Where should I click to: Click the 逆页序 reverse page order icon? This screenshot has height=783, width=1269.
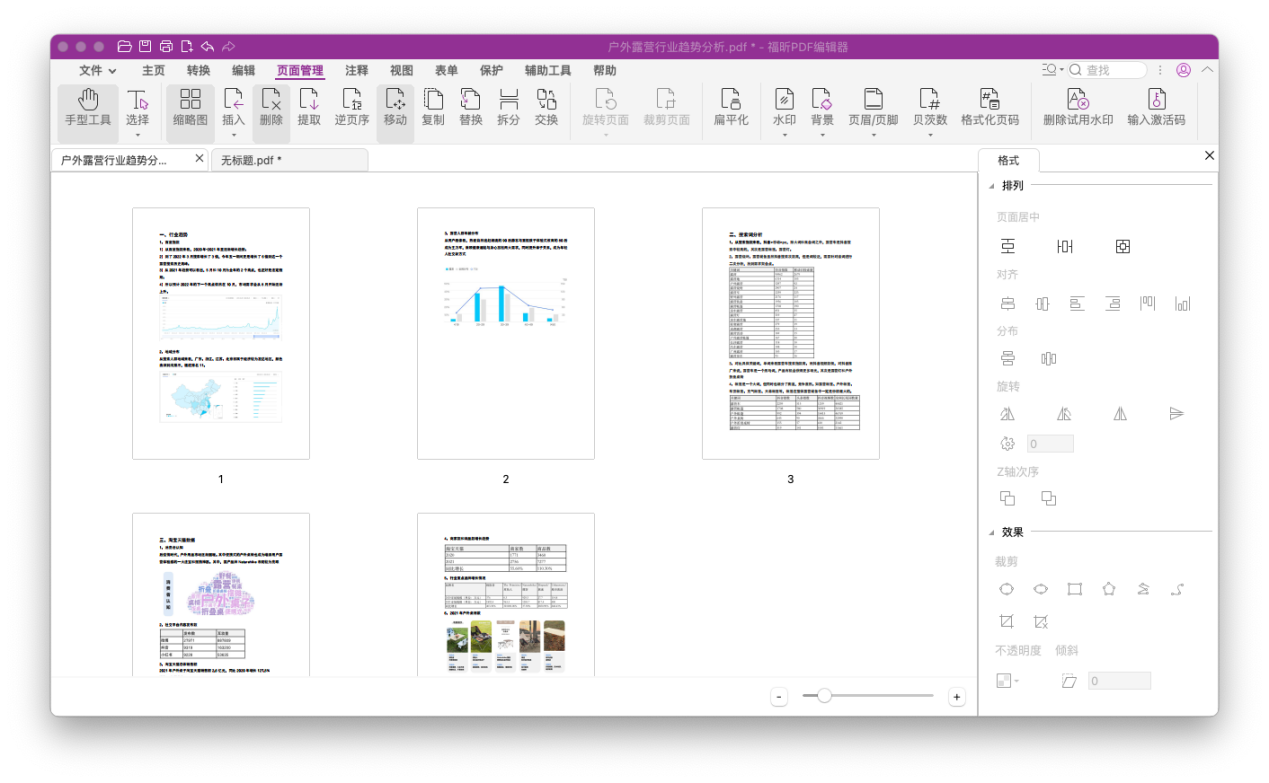(352, 108)
